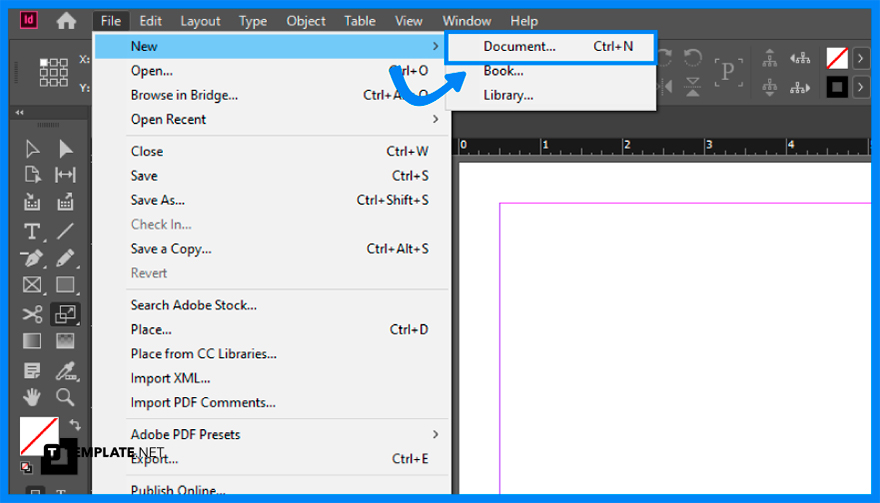Select the Gradient Feather tool
The image size is (880, 503).
click(65, 341)
